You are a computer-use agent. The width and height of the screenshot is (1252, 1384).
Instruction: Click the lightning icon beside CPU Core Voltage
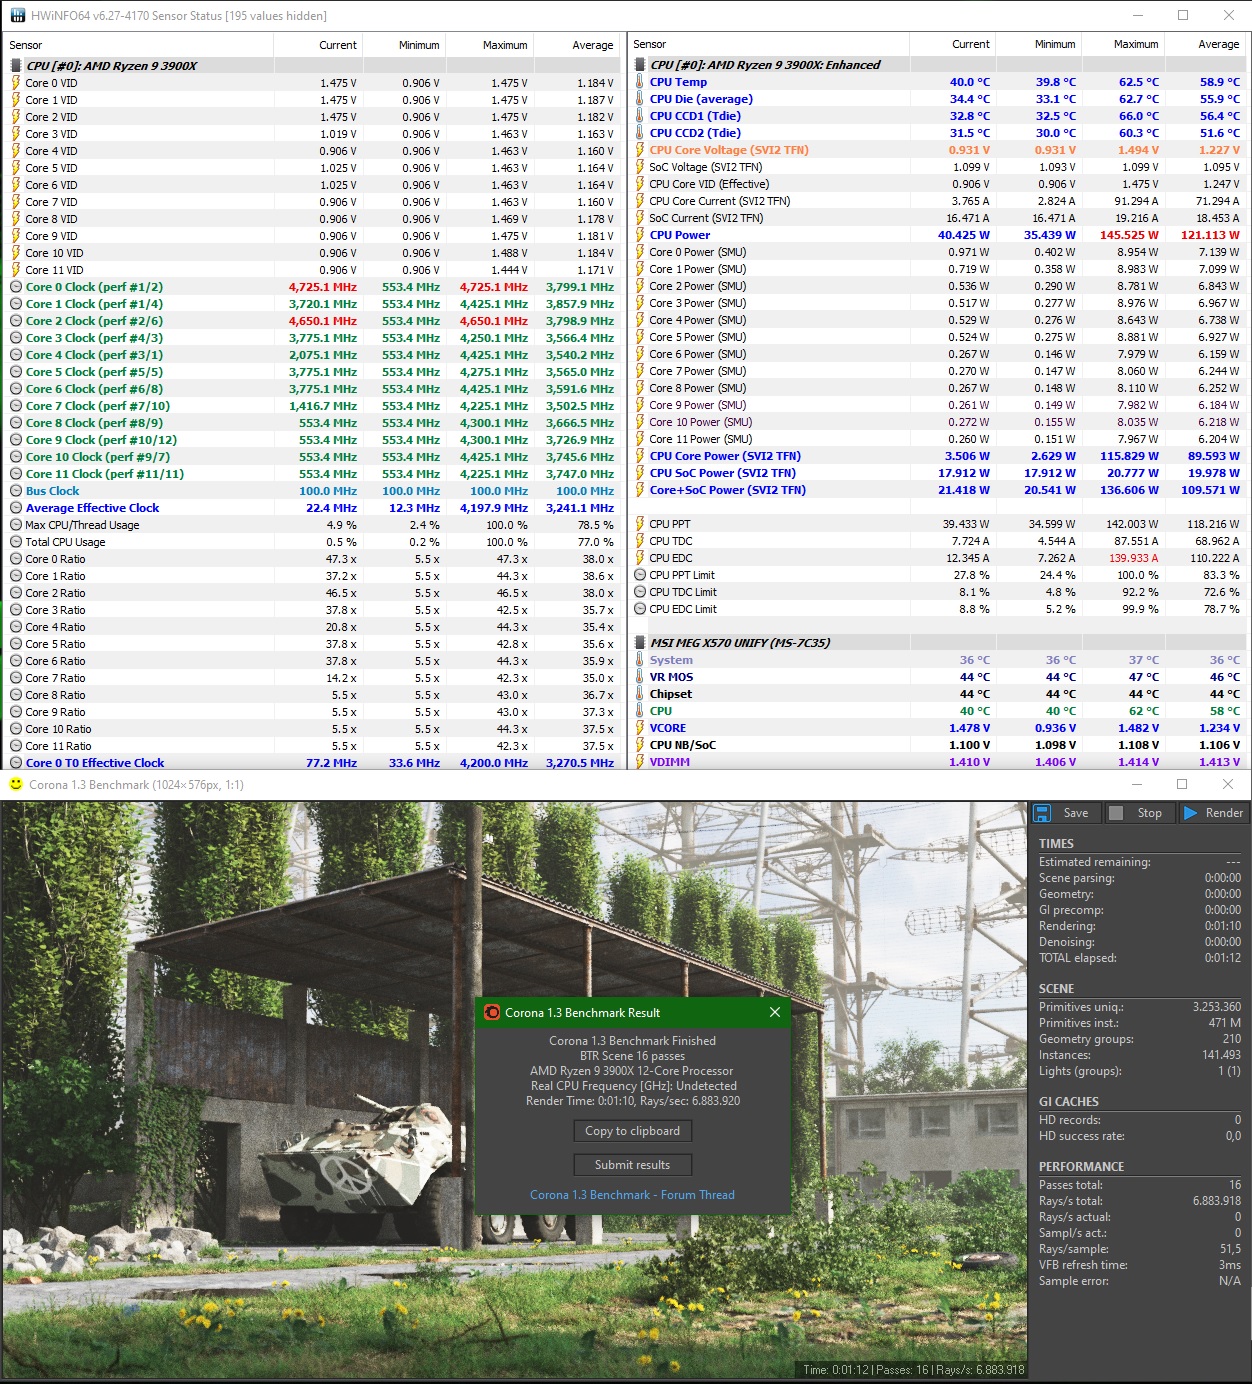point(640,150)
